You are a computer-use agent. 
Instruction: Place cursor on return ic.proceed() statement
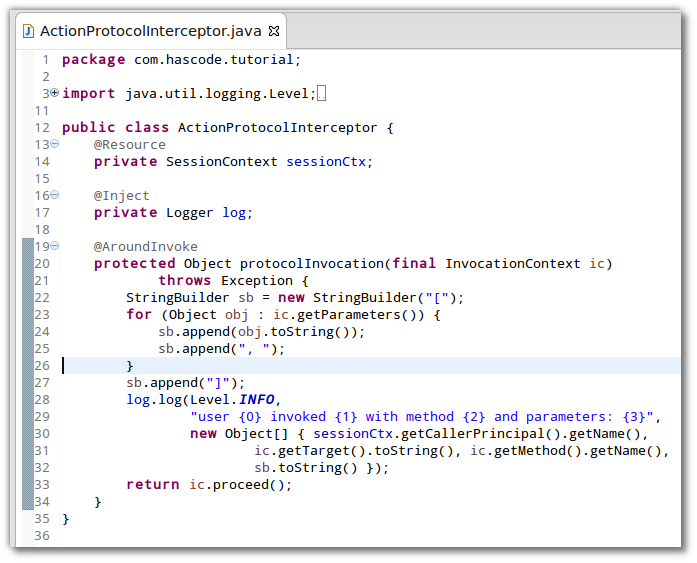(208, 484)
